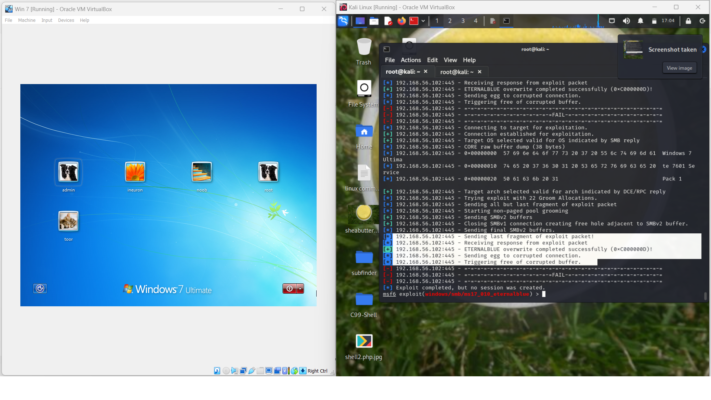711x400 pixels.
Task: Click the USB devices icon in the VirtualBox status bar
Action: point(252,371)
